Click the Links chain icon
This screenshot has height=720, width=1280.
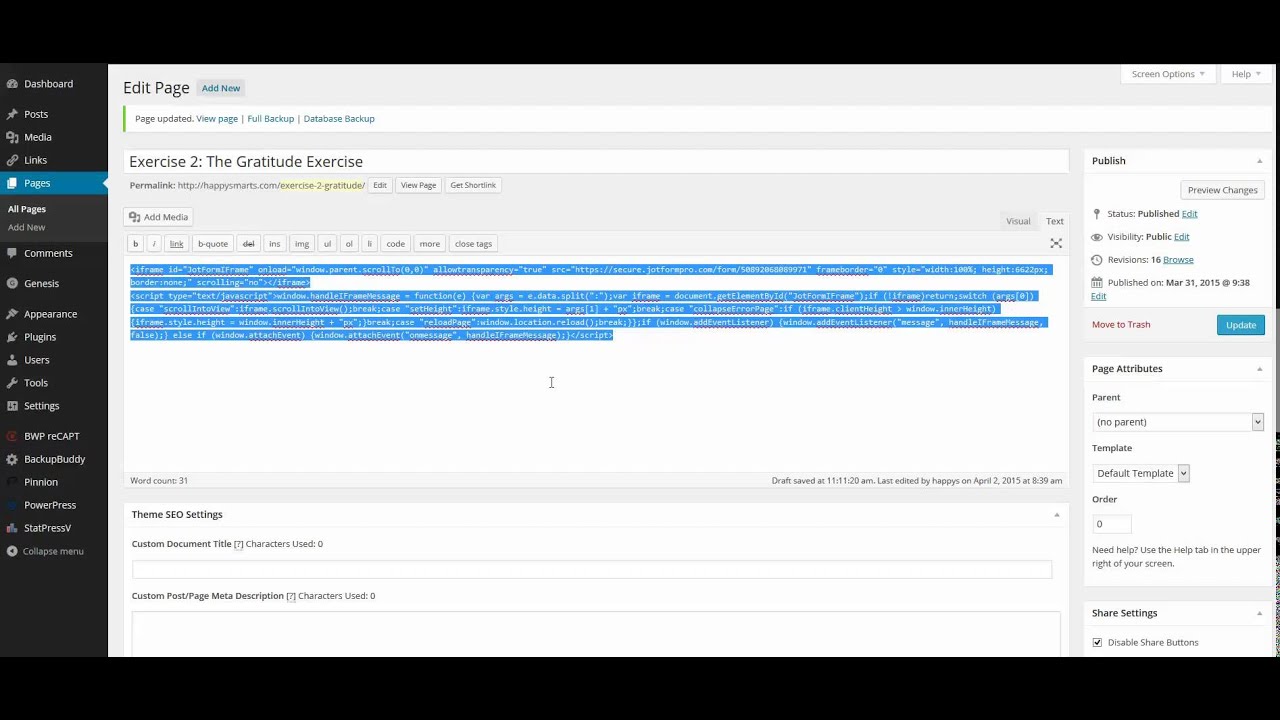pyautogui.click(x=12, y=160)
